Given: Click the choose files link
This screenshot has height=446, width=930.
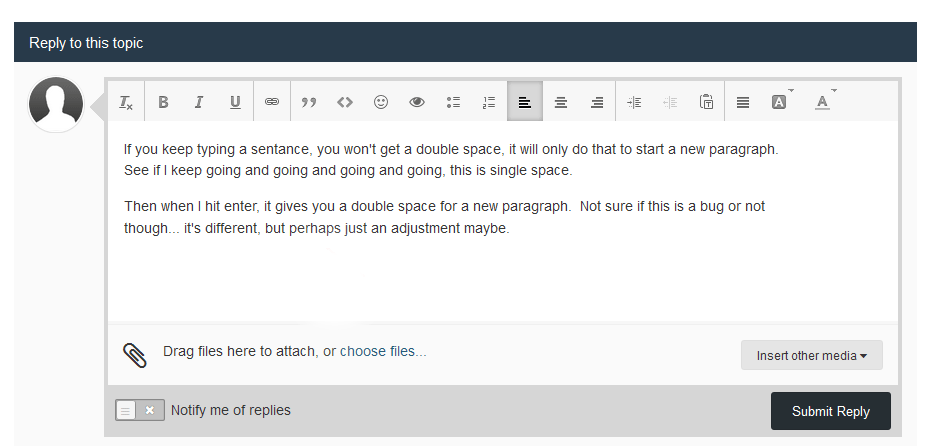Looking at the screenshot, I should click(x=383, y=351).
